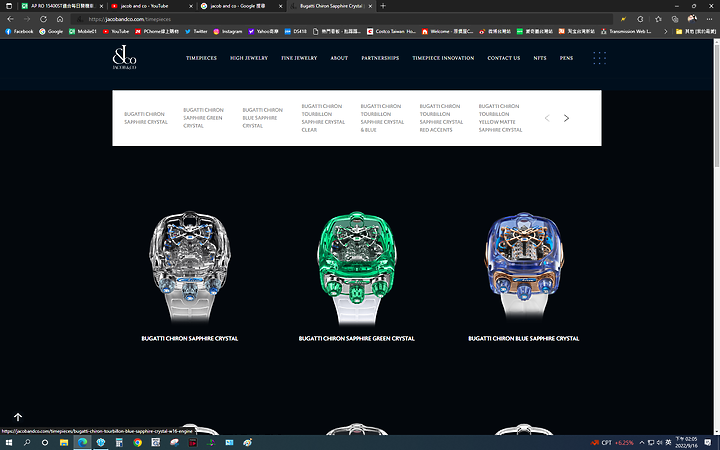Open Edge settings ellipsis menu
The image size is (720, 450).
tap(709, 19)
